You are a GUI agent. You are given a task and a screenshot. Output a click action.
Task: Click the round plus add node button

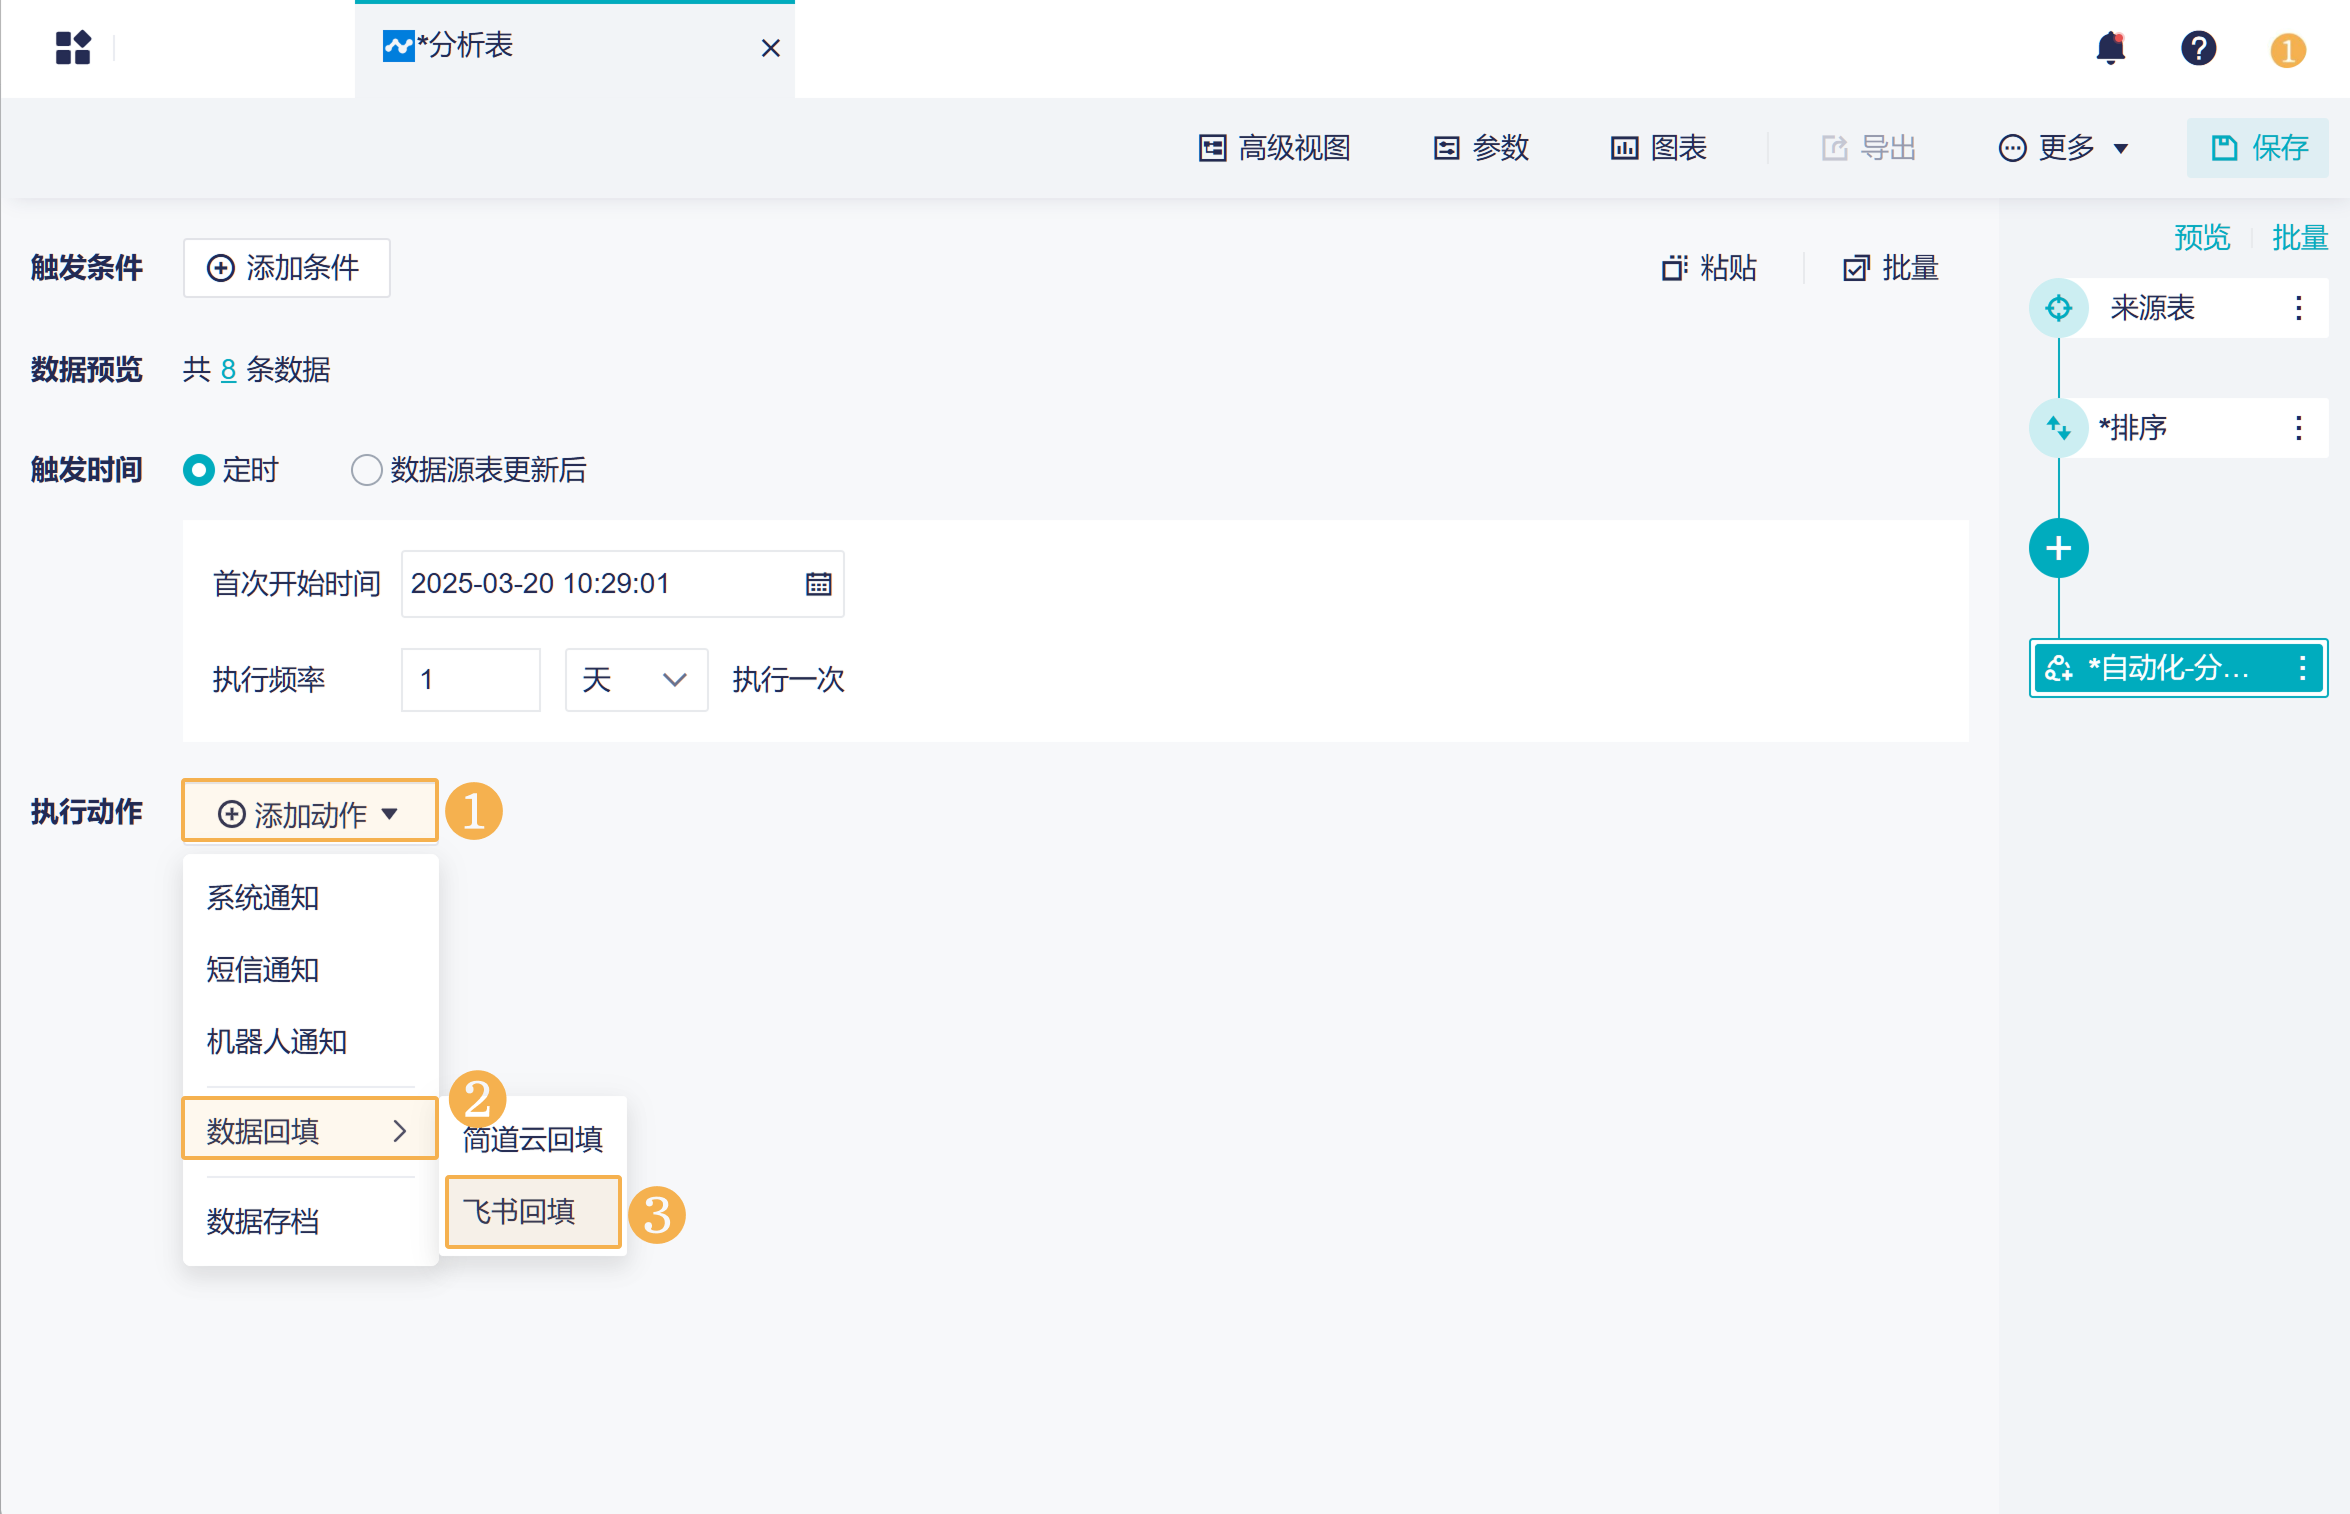[x=2058, y=548]
